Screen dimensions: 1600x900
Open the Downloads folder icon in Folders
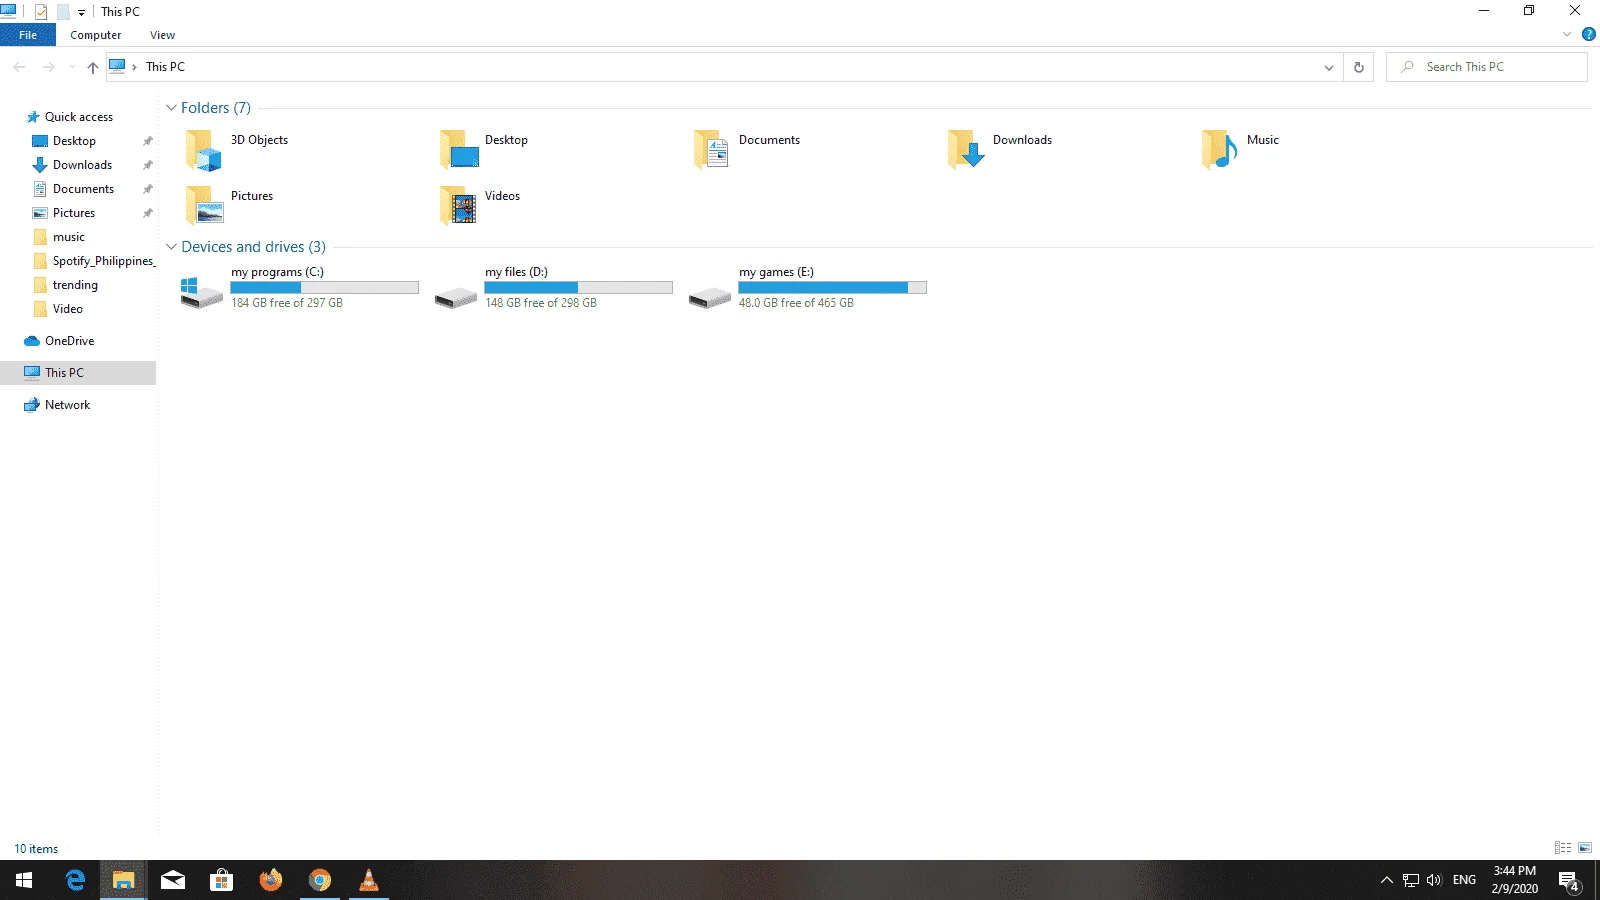tap(966, 150)
